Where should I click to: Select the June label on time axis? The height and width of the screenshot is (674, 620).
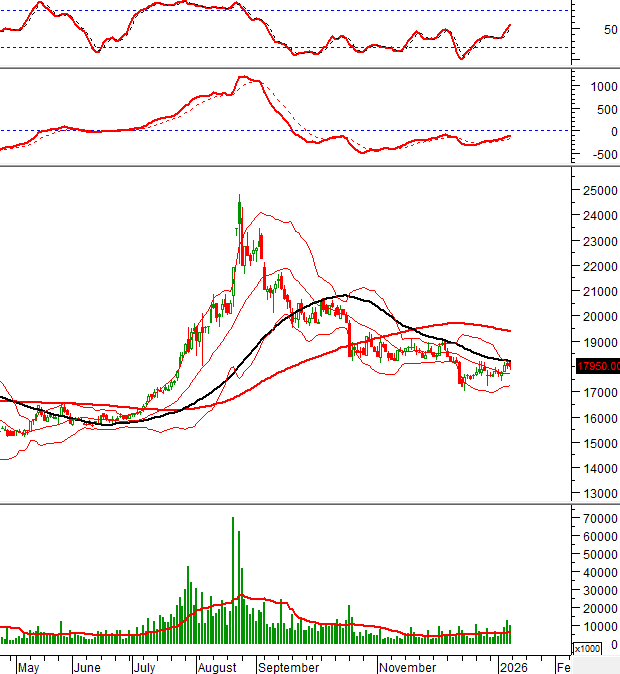coord(87,667)
